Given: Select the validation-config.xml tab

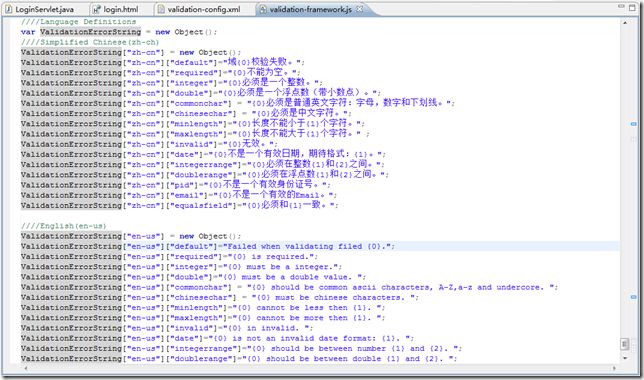Looking at the screenshot, I should [199, 9].
